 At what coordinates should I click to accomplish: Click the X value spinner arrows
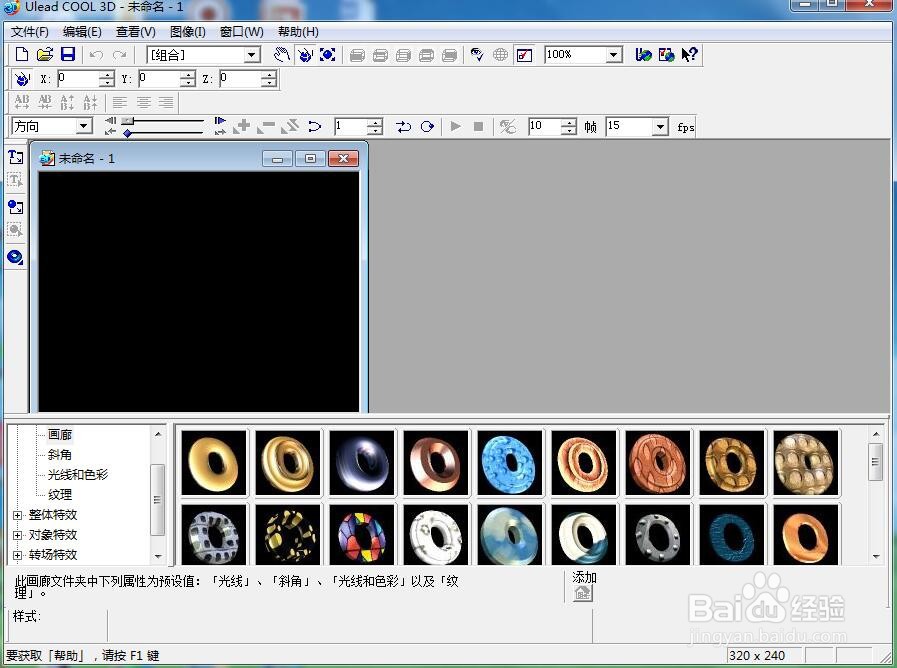[106, 79]
